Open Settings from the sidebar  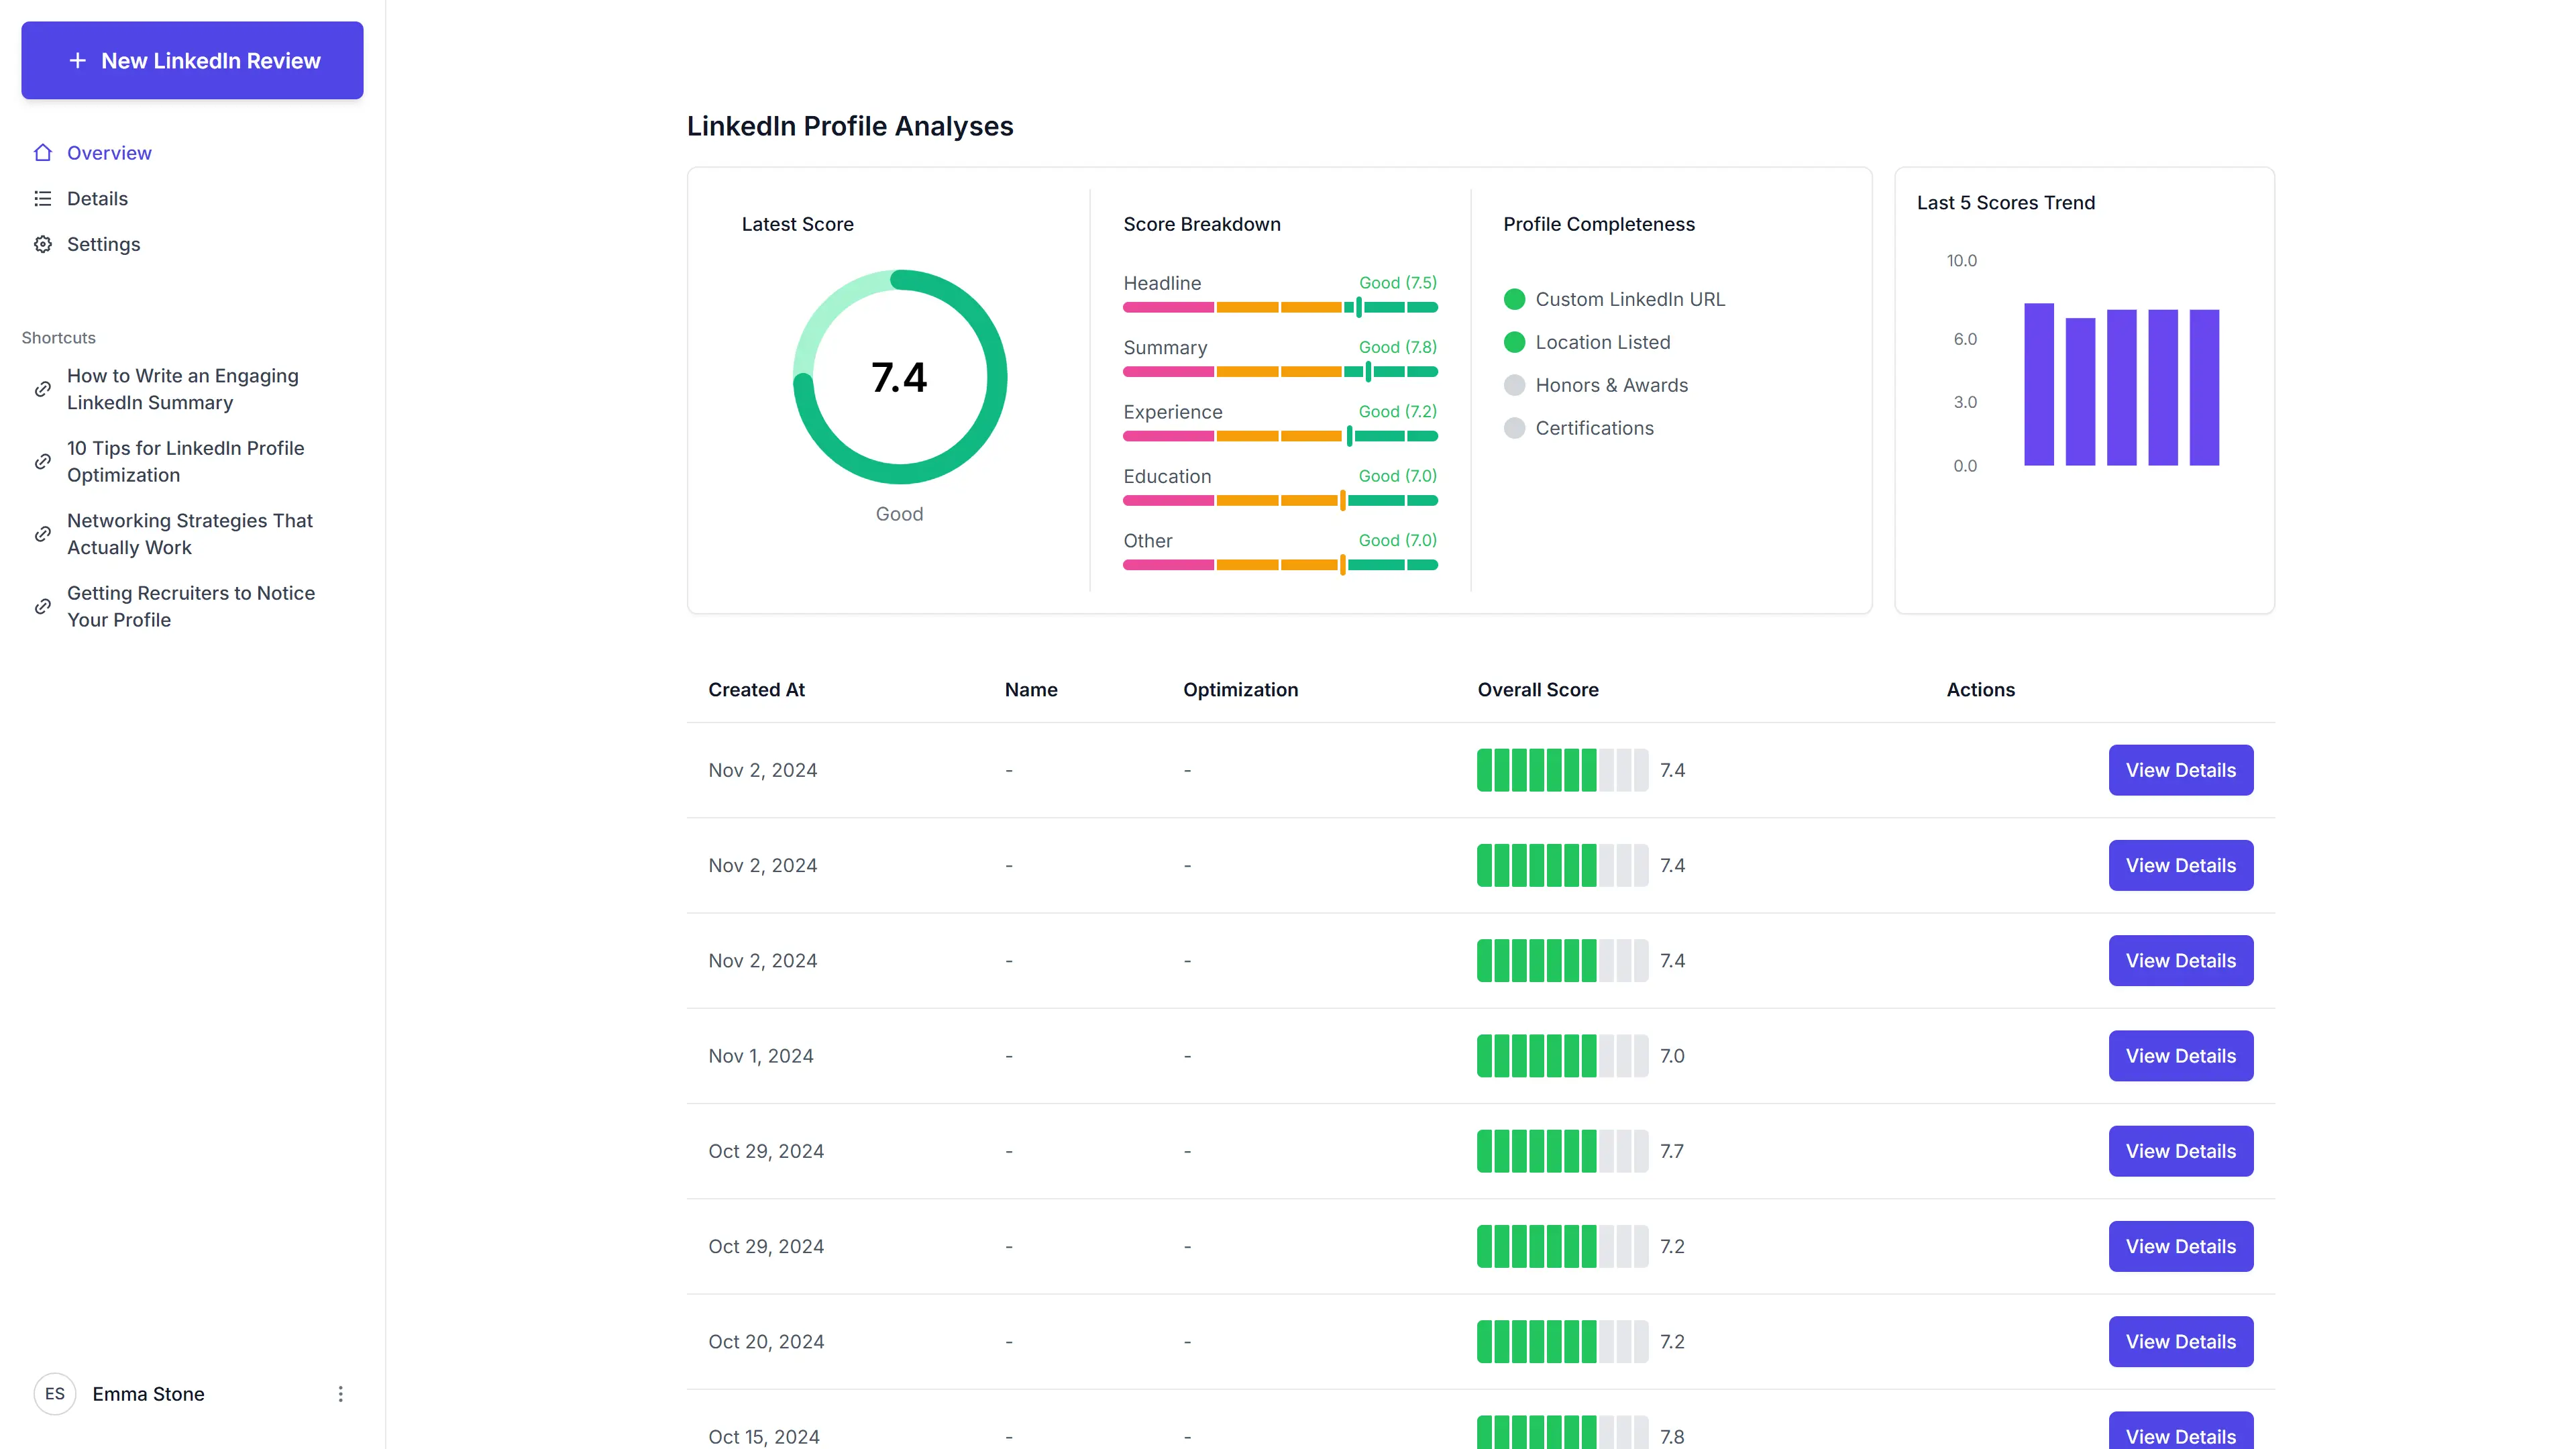pyautogui.click(x=103, y=245)
